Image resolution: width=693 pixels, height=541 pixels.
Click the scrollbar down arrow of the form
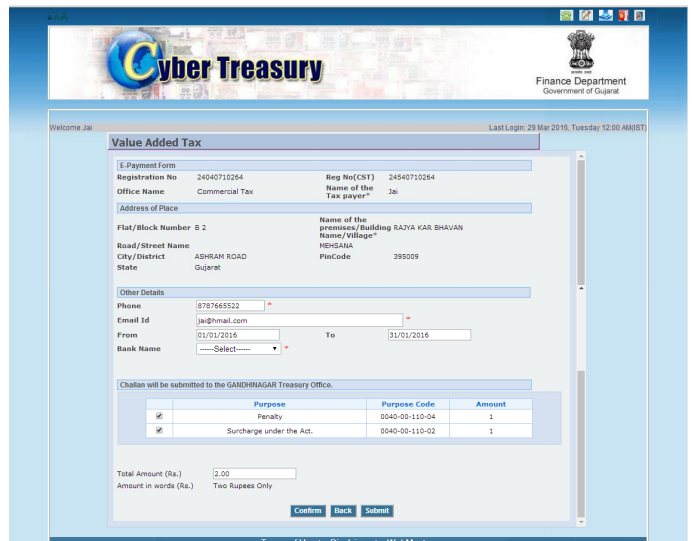(581, 522)
